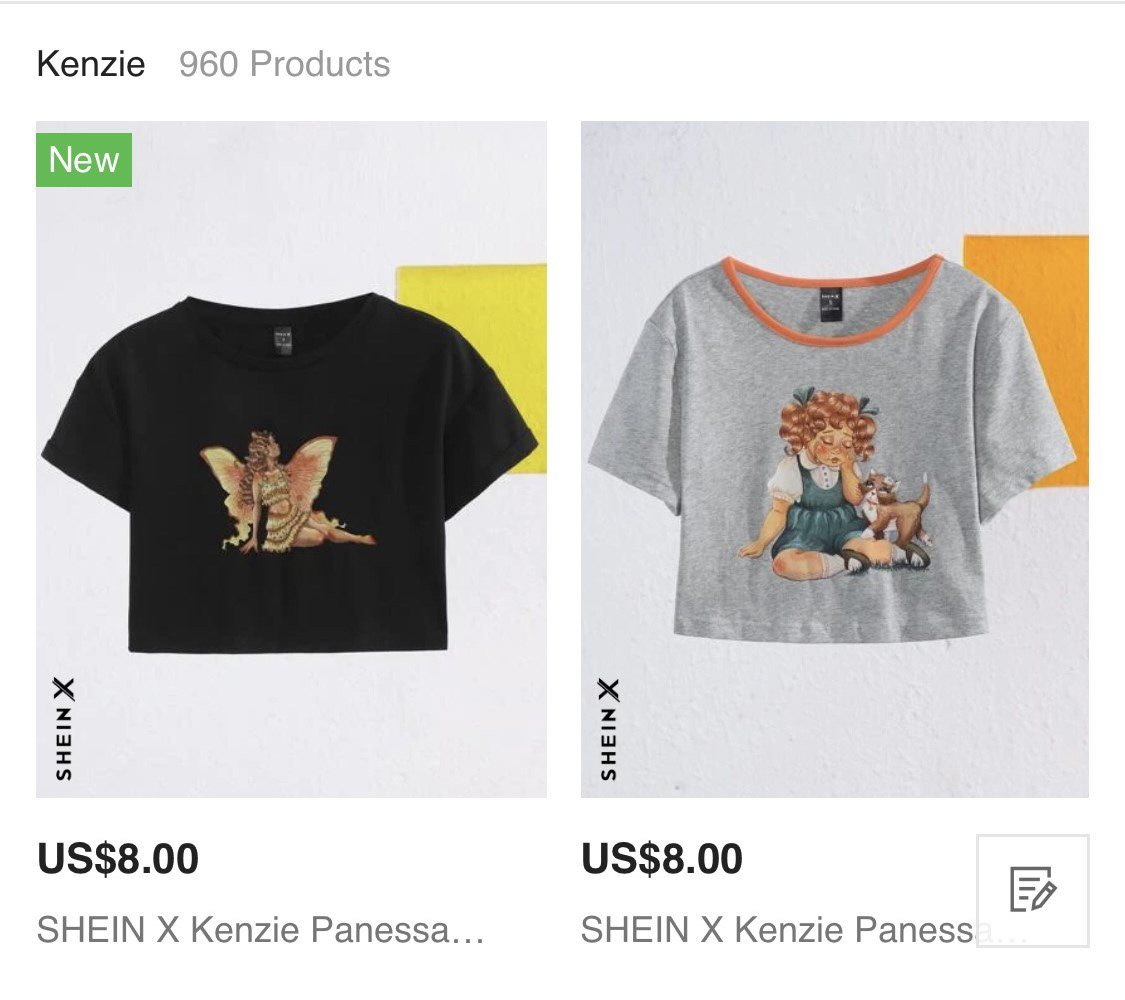
Task: Click the SHEIN X logo on black tee
Action: click(64, 729)
